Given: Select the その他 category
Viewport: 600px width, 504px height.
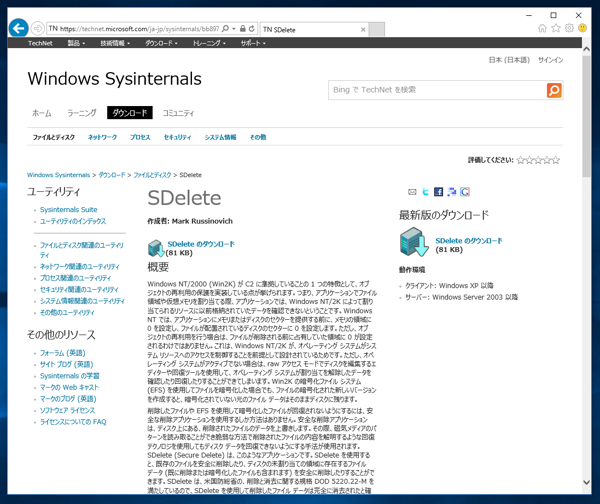Looking at the screenshot, I should point(258,137).
